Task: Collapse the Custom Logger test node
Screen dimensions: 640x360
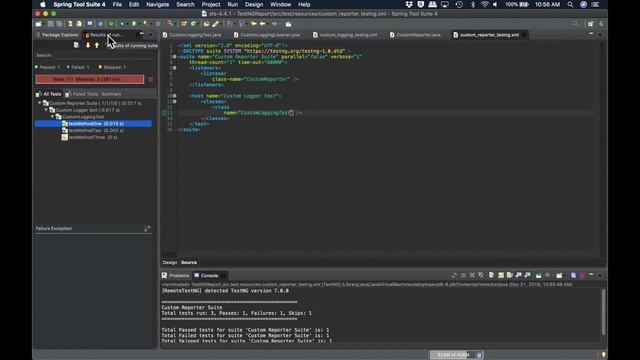Action: click(46, 110)
